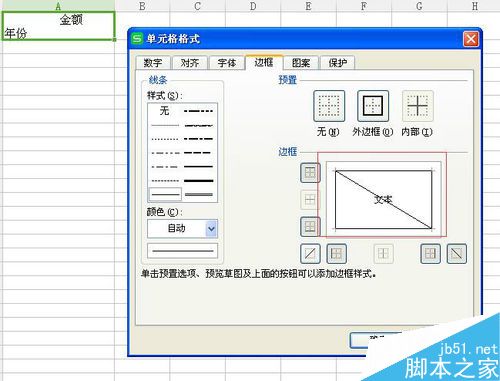Toggle the inside horizontal border button
Viewport: 500px width, 381px height.
click(310, 200)
